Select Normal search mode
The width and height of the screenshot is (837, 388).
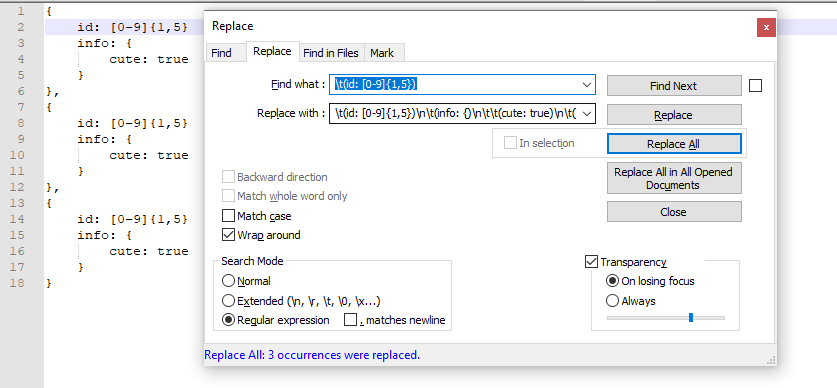228,281
